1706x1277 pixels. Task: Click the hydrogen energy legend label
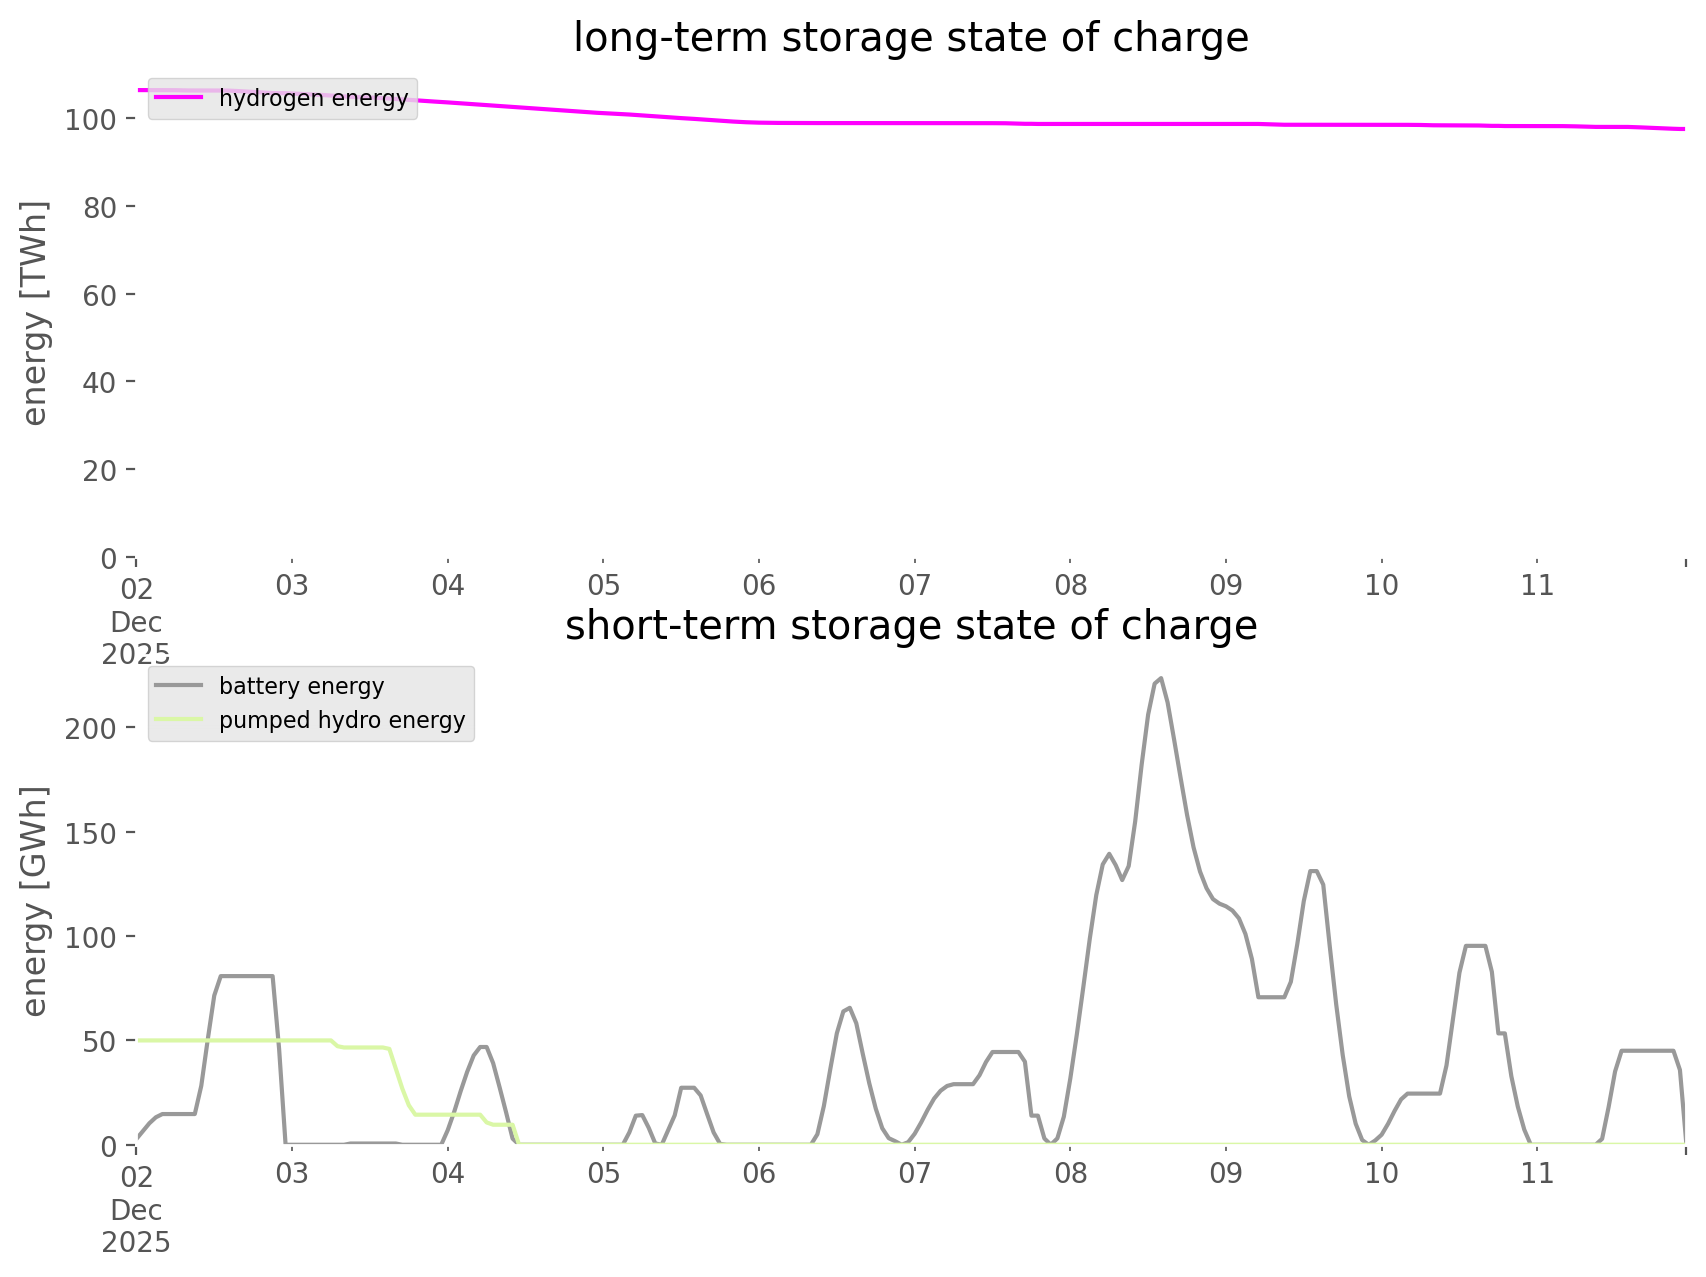[x=313, y=98]
